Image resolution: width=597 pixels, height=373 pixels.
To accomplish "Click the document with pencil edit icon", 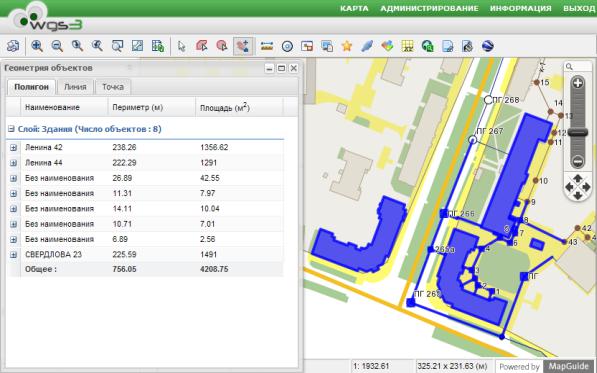I will 468,46.
